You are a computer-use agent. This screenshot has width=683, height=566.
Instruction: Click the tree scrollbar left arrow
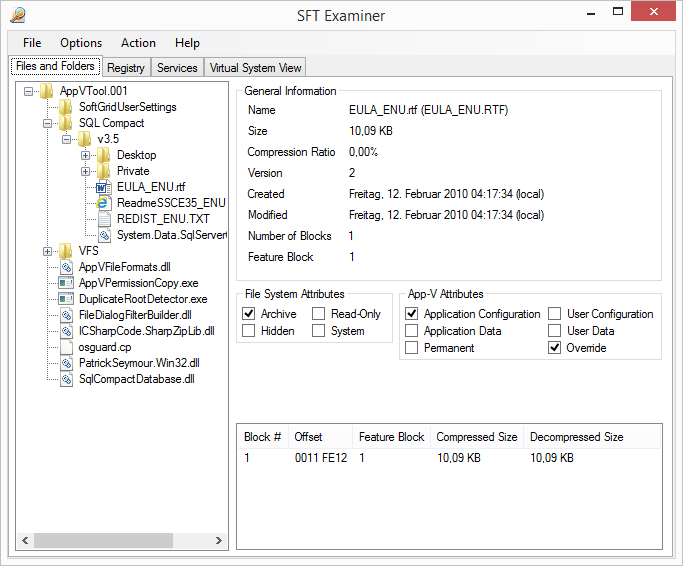25,541
